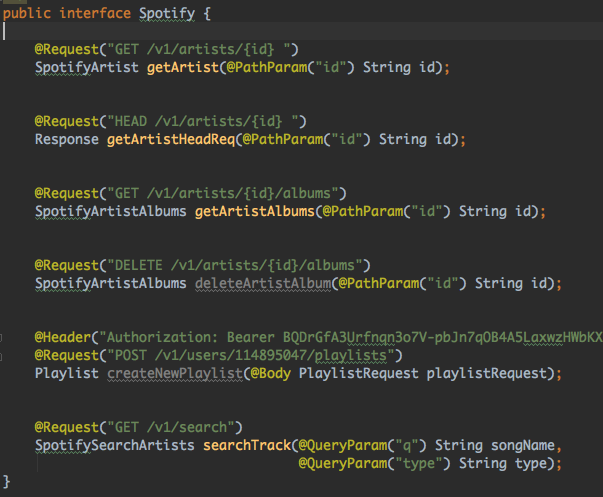Image resolution: width=603 pixels, height=497 pixels.
Task: Collapse the fold marker beside the @Header annotation
Action: point(1,338)
